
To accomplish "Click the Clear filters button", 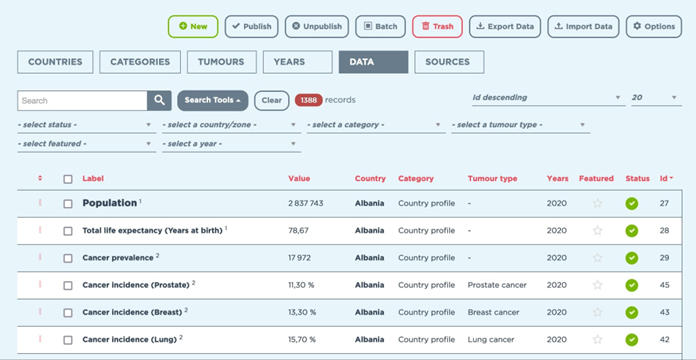I will tap(272, 100).
